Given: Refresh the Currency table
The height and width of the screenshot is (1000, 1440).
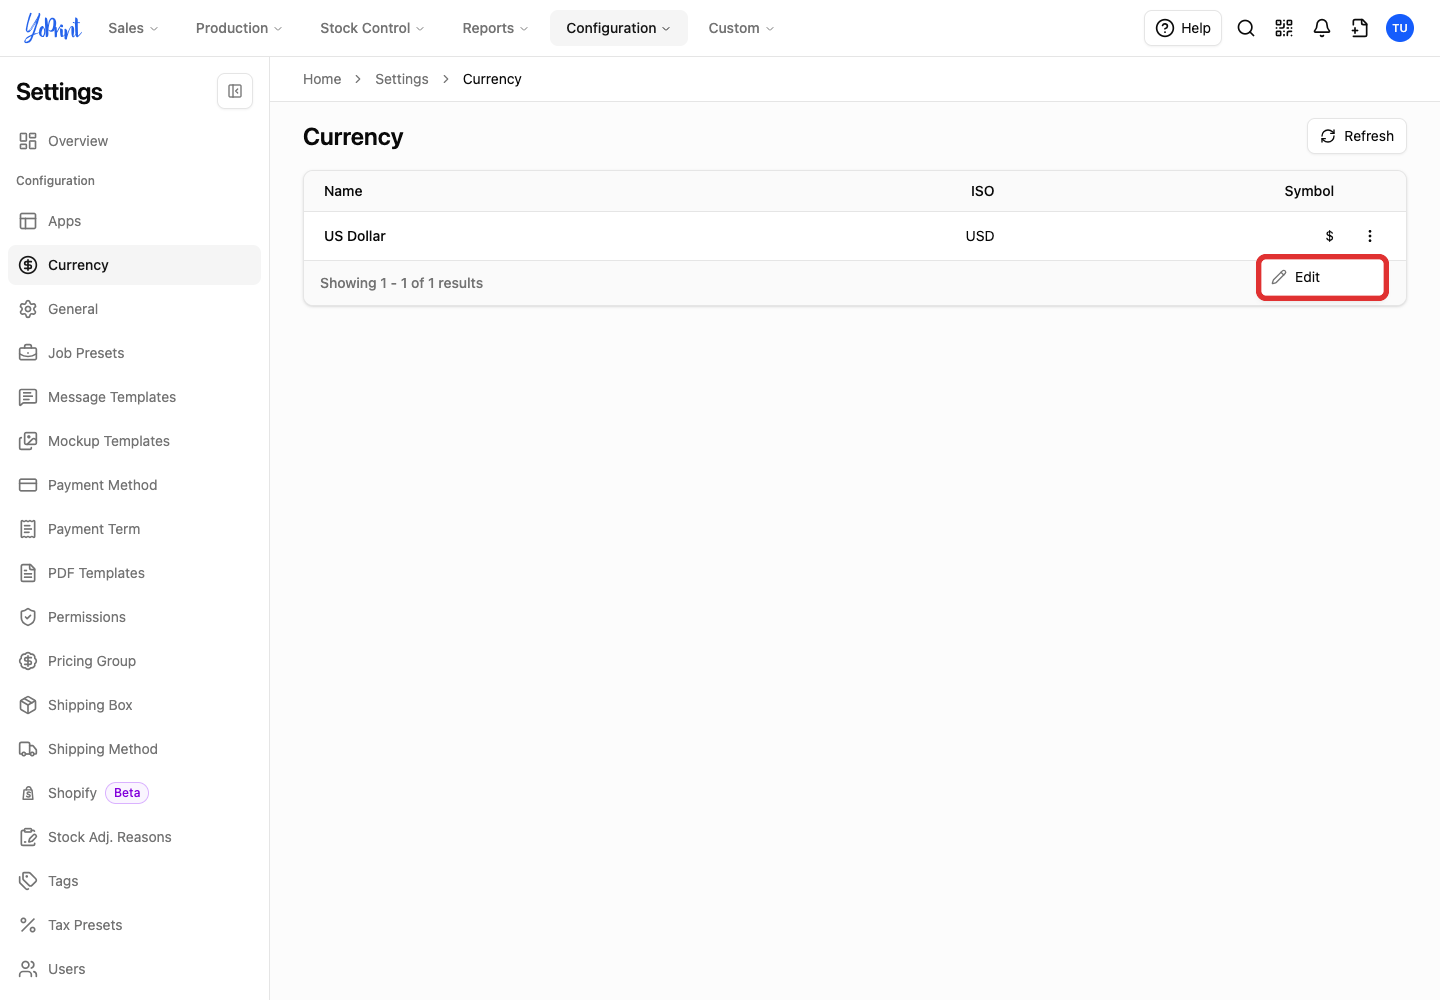Looking at the screenshot, I should click(1357, 136).
